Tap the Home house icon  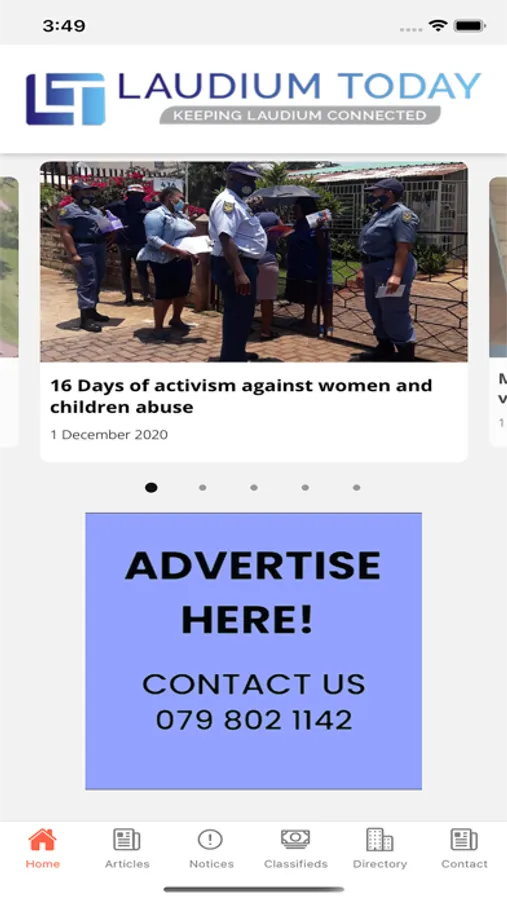point(42,840)
